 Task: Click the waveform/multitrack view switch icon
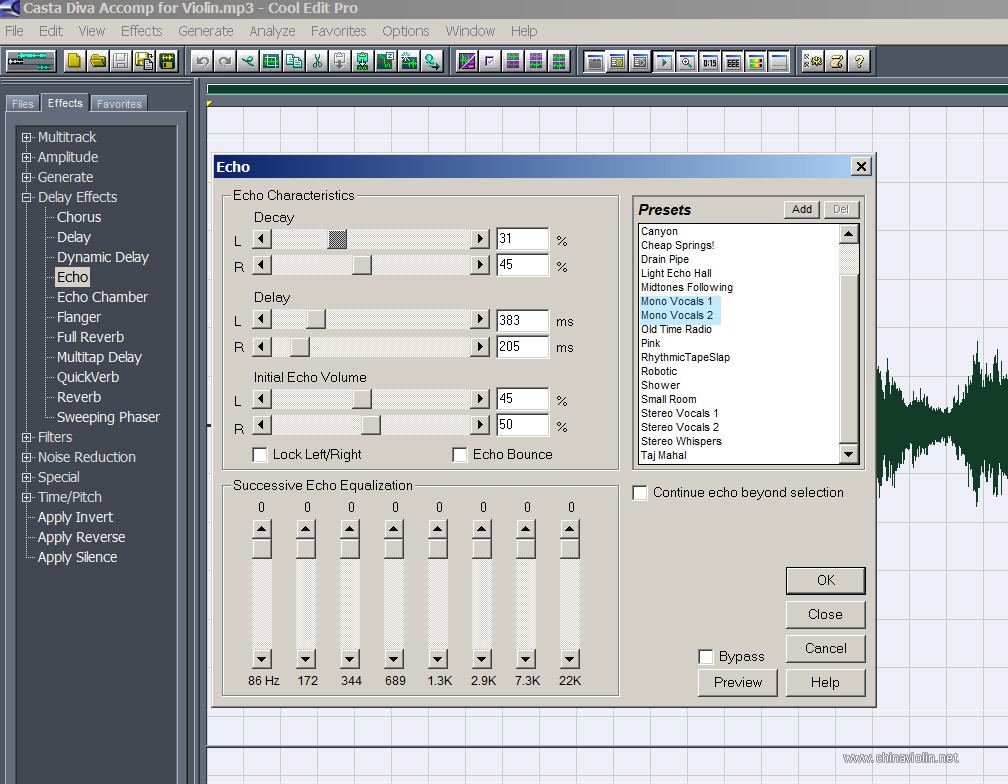pos(30,62)
